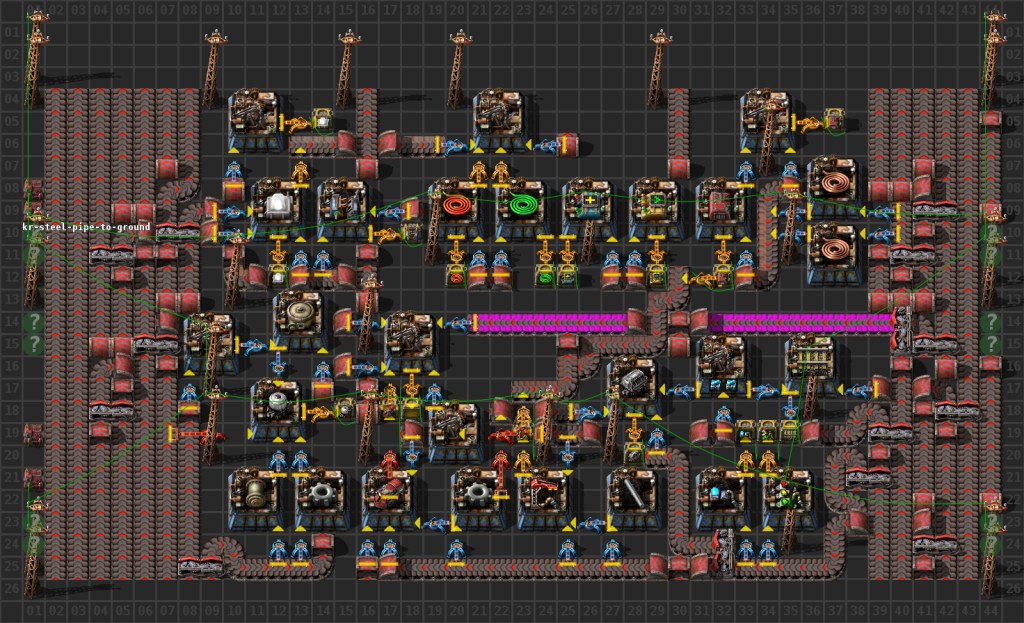Image resolution: width=1024 pixels, height=623 pixels.
Task: Click the 'kr-steel-pipe-to-ground' label
Action: click(x=86, y=227)
